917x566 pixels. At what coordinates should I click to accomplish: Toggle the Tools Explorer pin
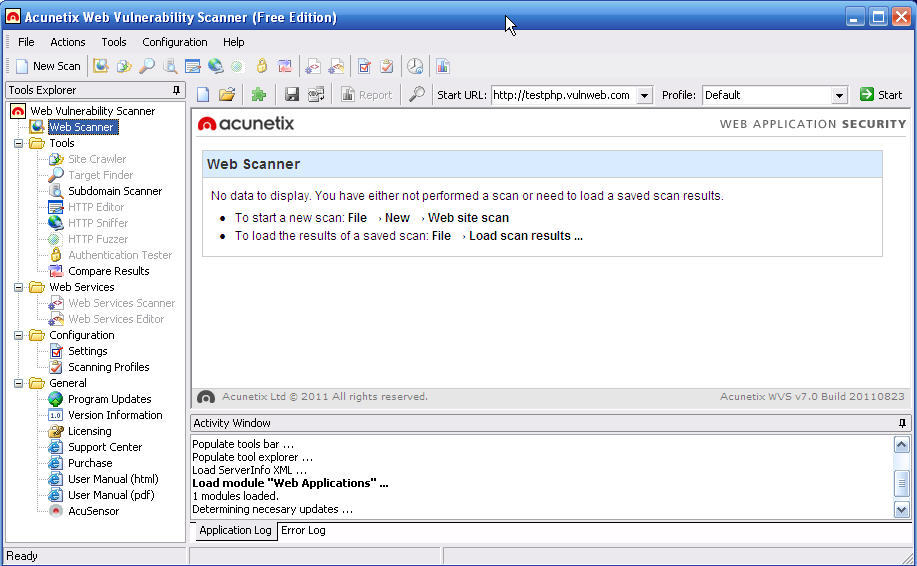click(x=176, y=90)
